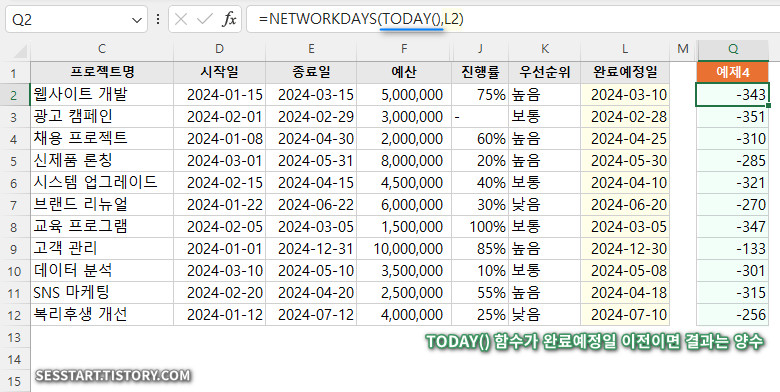Click the dash progress cell for 광고 캠페인
The width and height of the screenshot is (780, 392).
[x=480, y=116]
